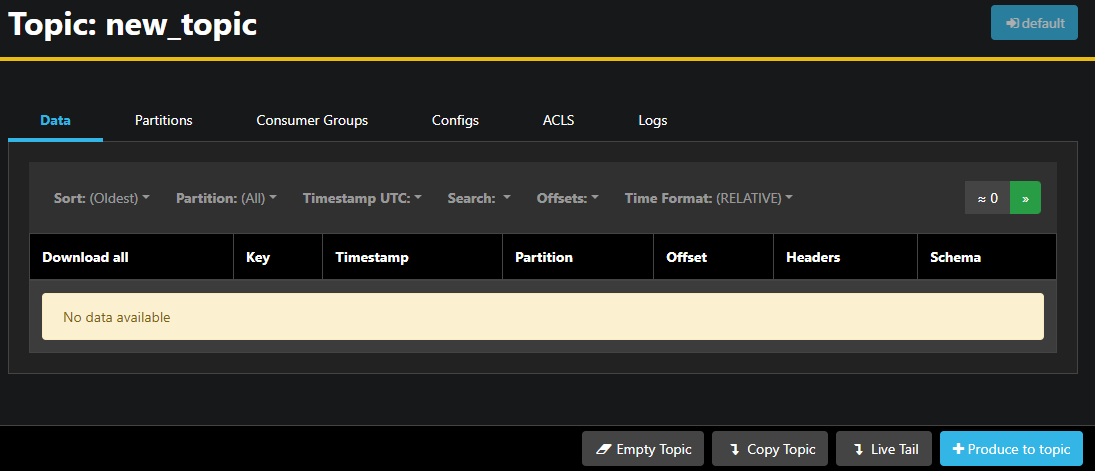Image resolution: width=1095 pixels, height=471 pixels.
Task: Click the Produce to topic button
Action: [1011, 449]
